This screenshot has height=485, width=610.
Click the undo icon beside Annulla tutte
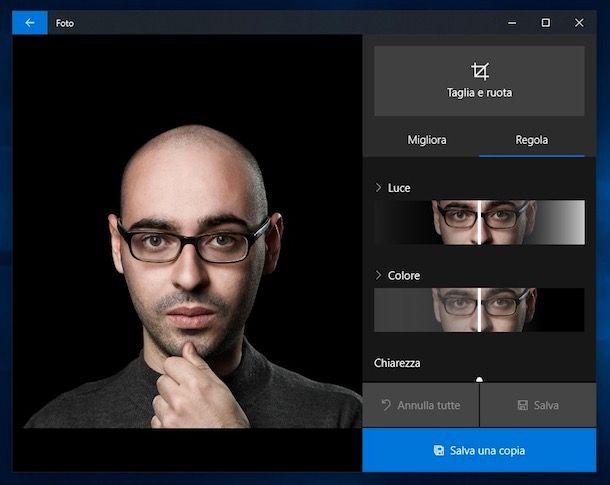coord(385,405)
